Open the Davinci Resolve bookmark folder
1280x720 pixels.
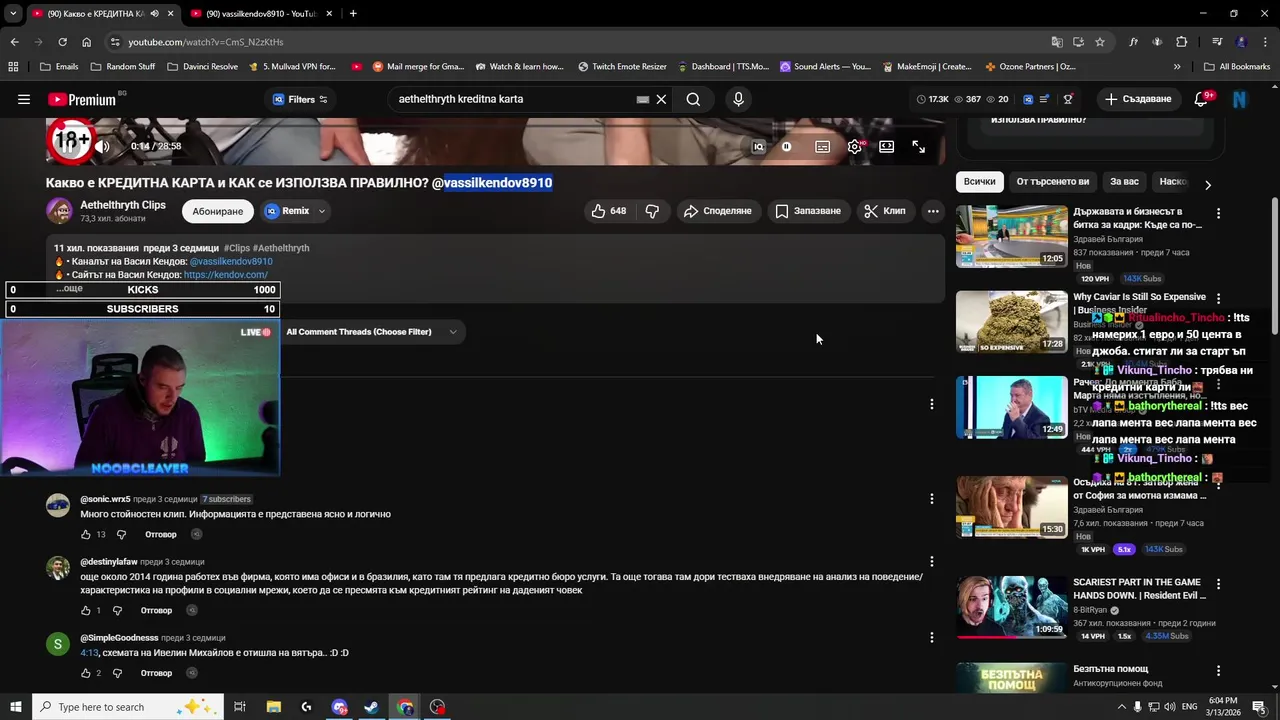pos(202,67)
